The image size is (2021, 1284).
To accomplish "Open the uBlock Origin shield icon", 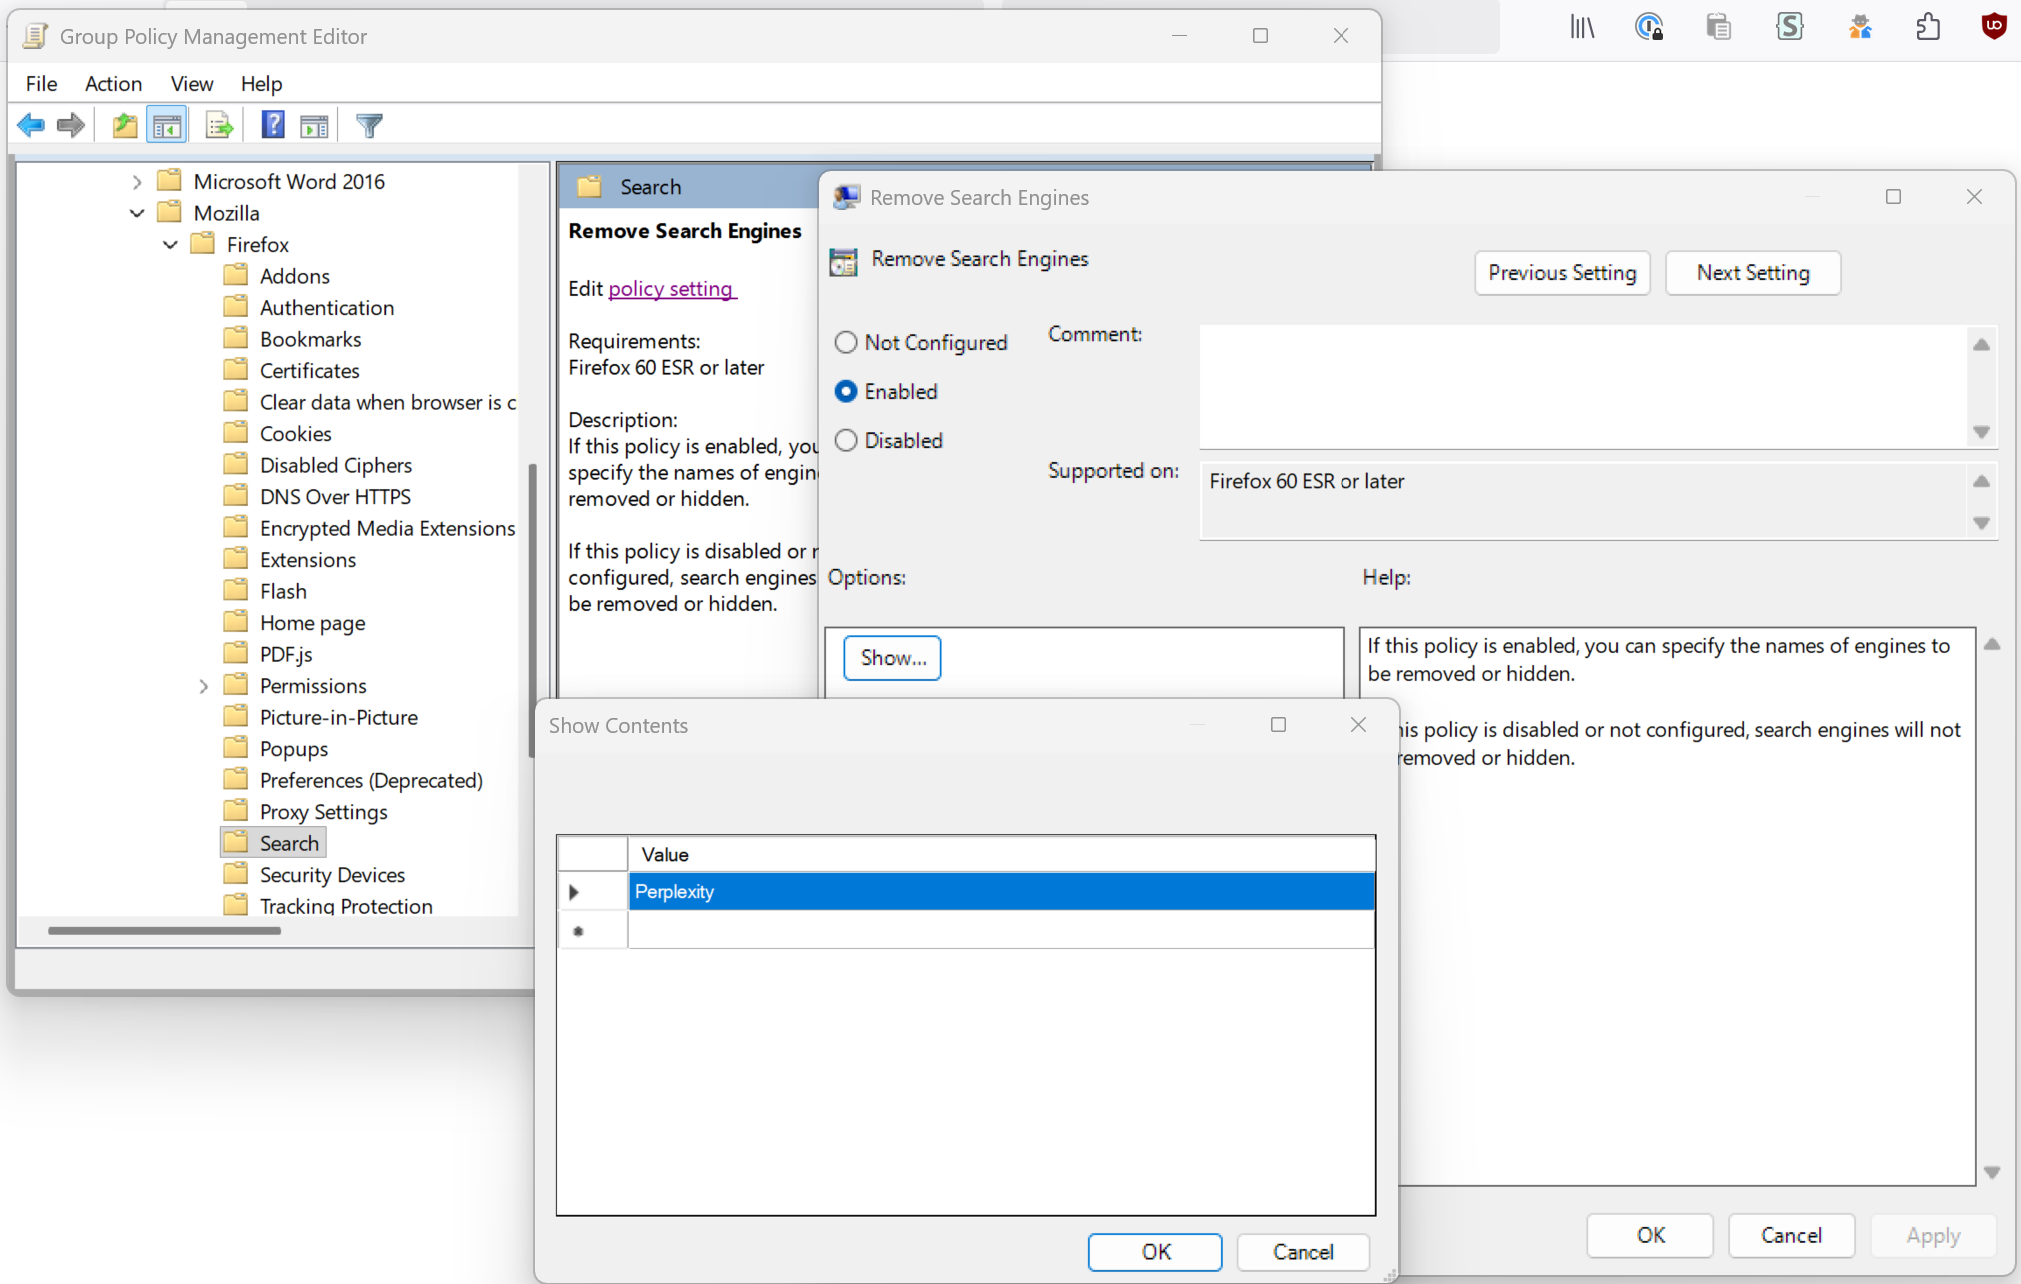I will click(1993, 27).
